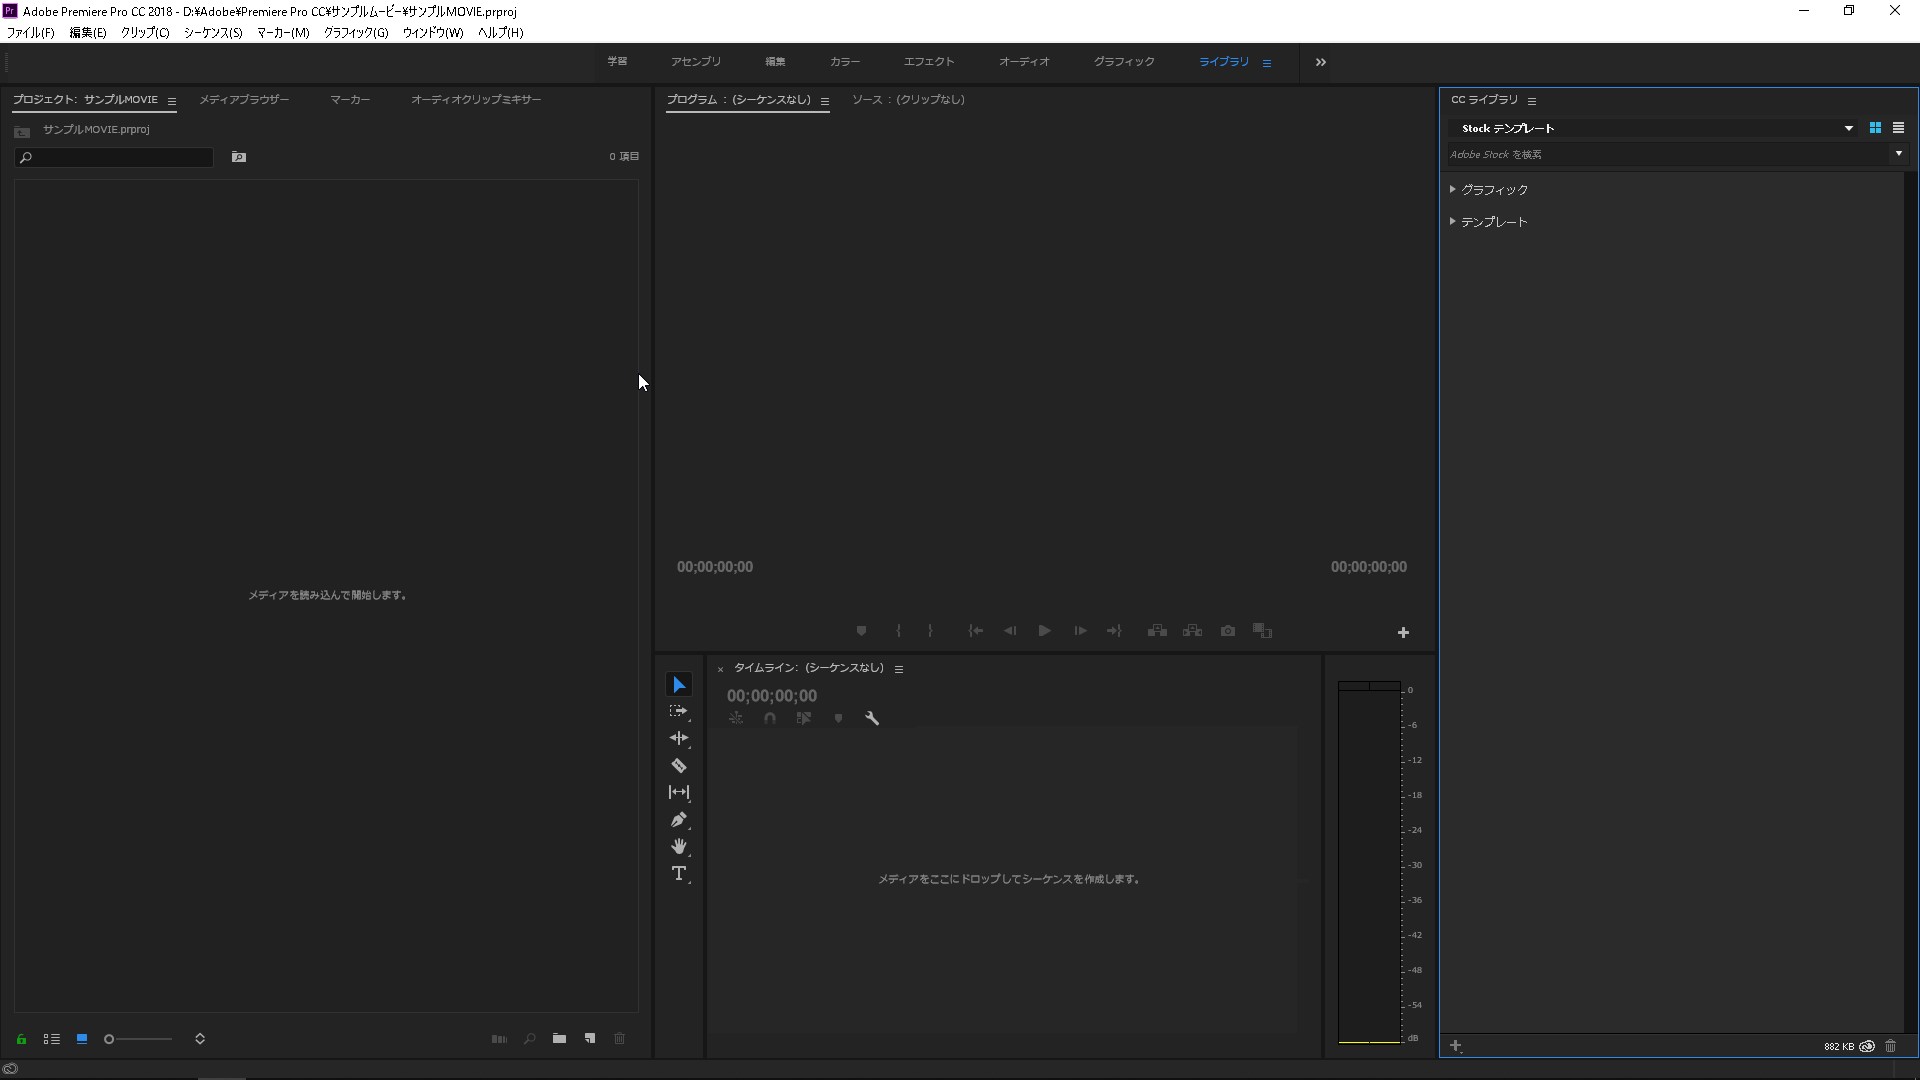Open the ファイル(F) menu
The image size is (1920, 1080).
pos(29,32)
